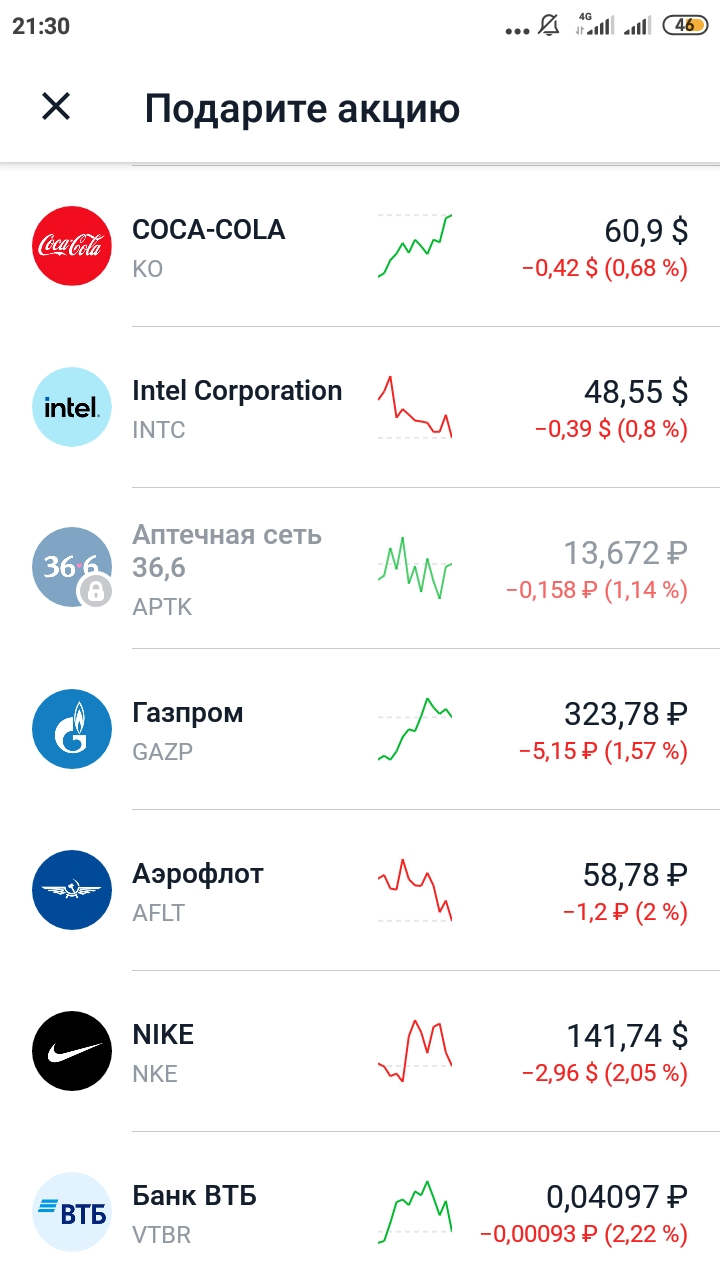
Task: Open the NIKE price chart
Action: [x=415, y=1051]
